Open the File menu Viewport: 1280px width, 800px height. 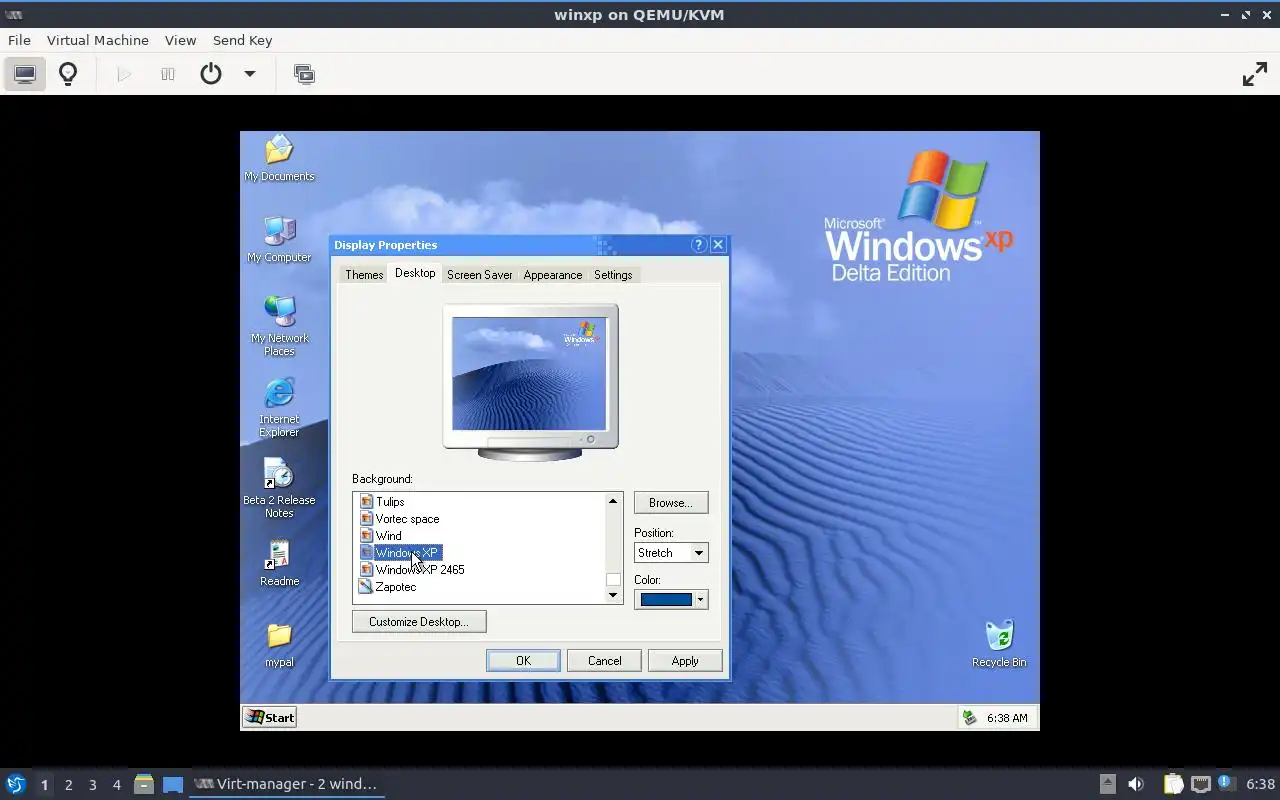19,40
